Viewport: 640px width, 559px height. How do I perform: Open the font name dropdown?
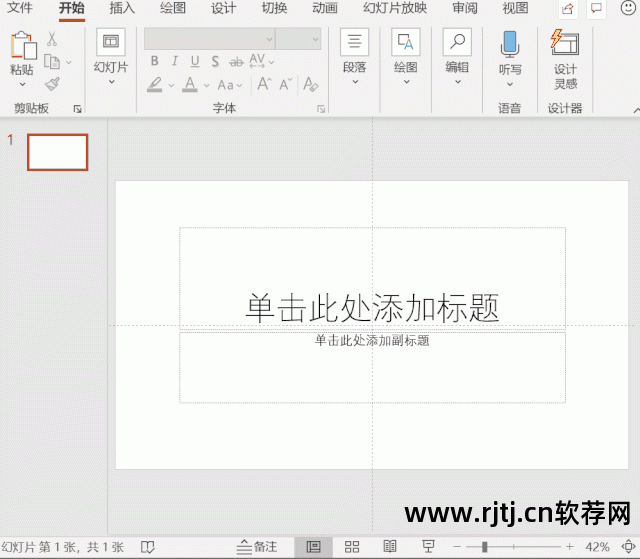point(269,39)
